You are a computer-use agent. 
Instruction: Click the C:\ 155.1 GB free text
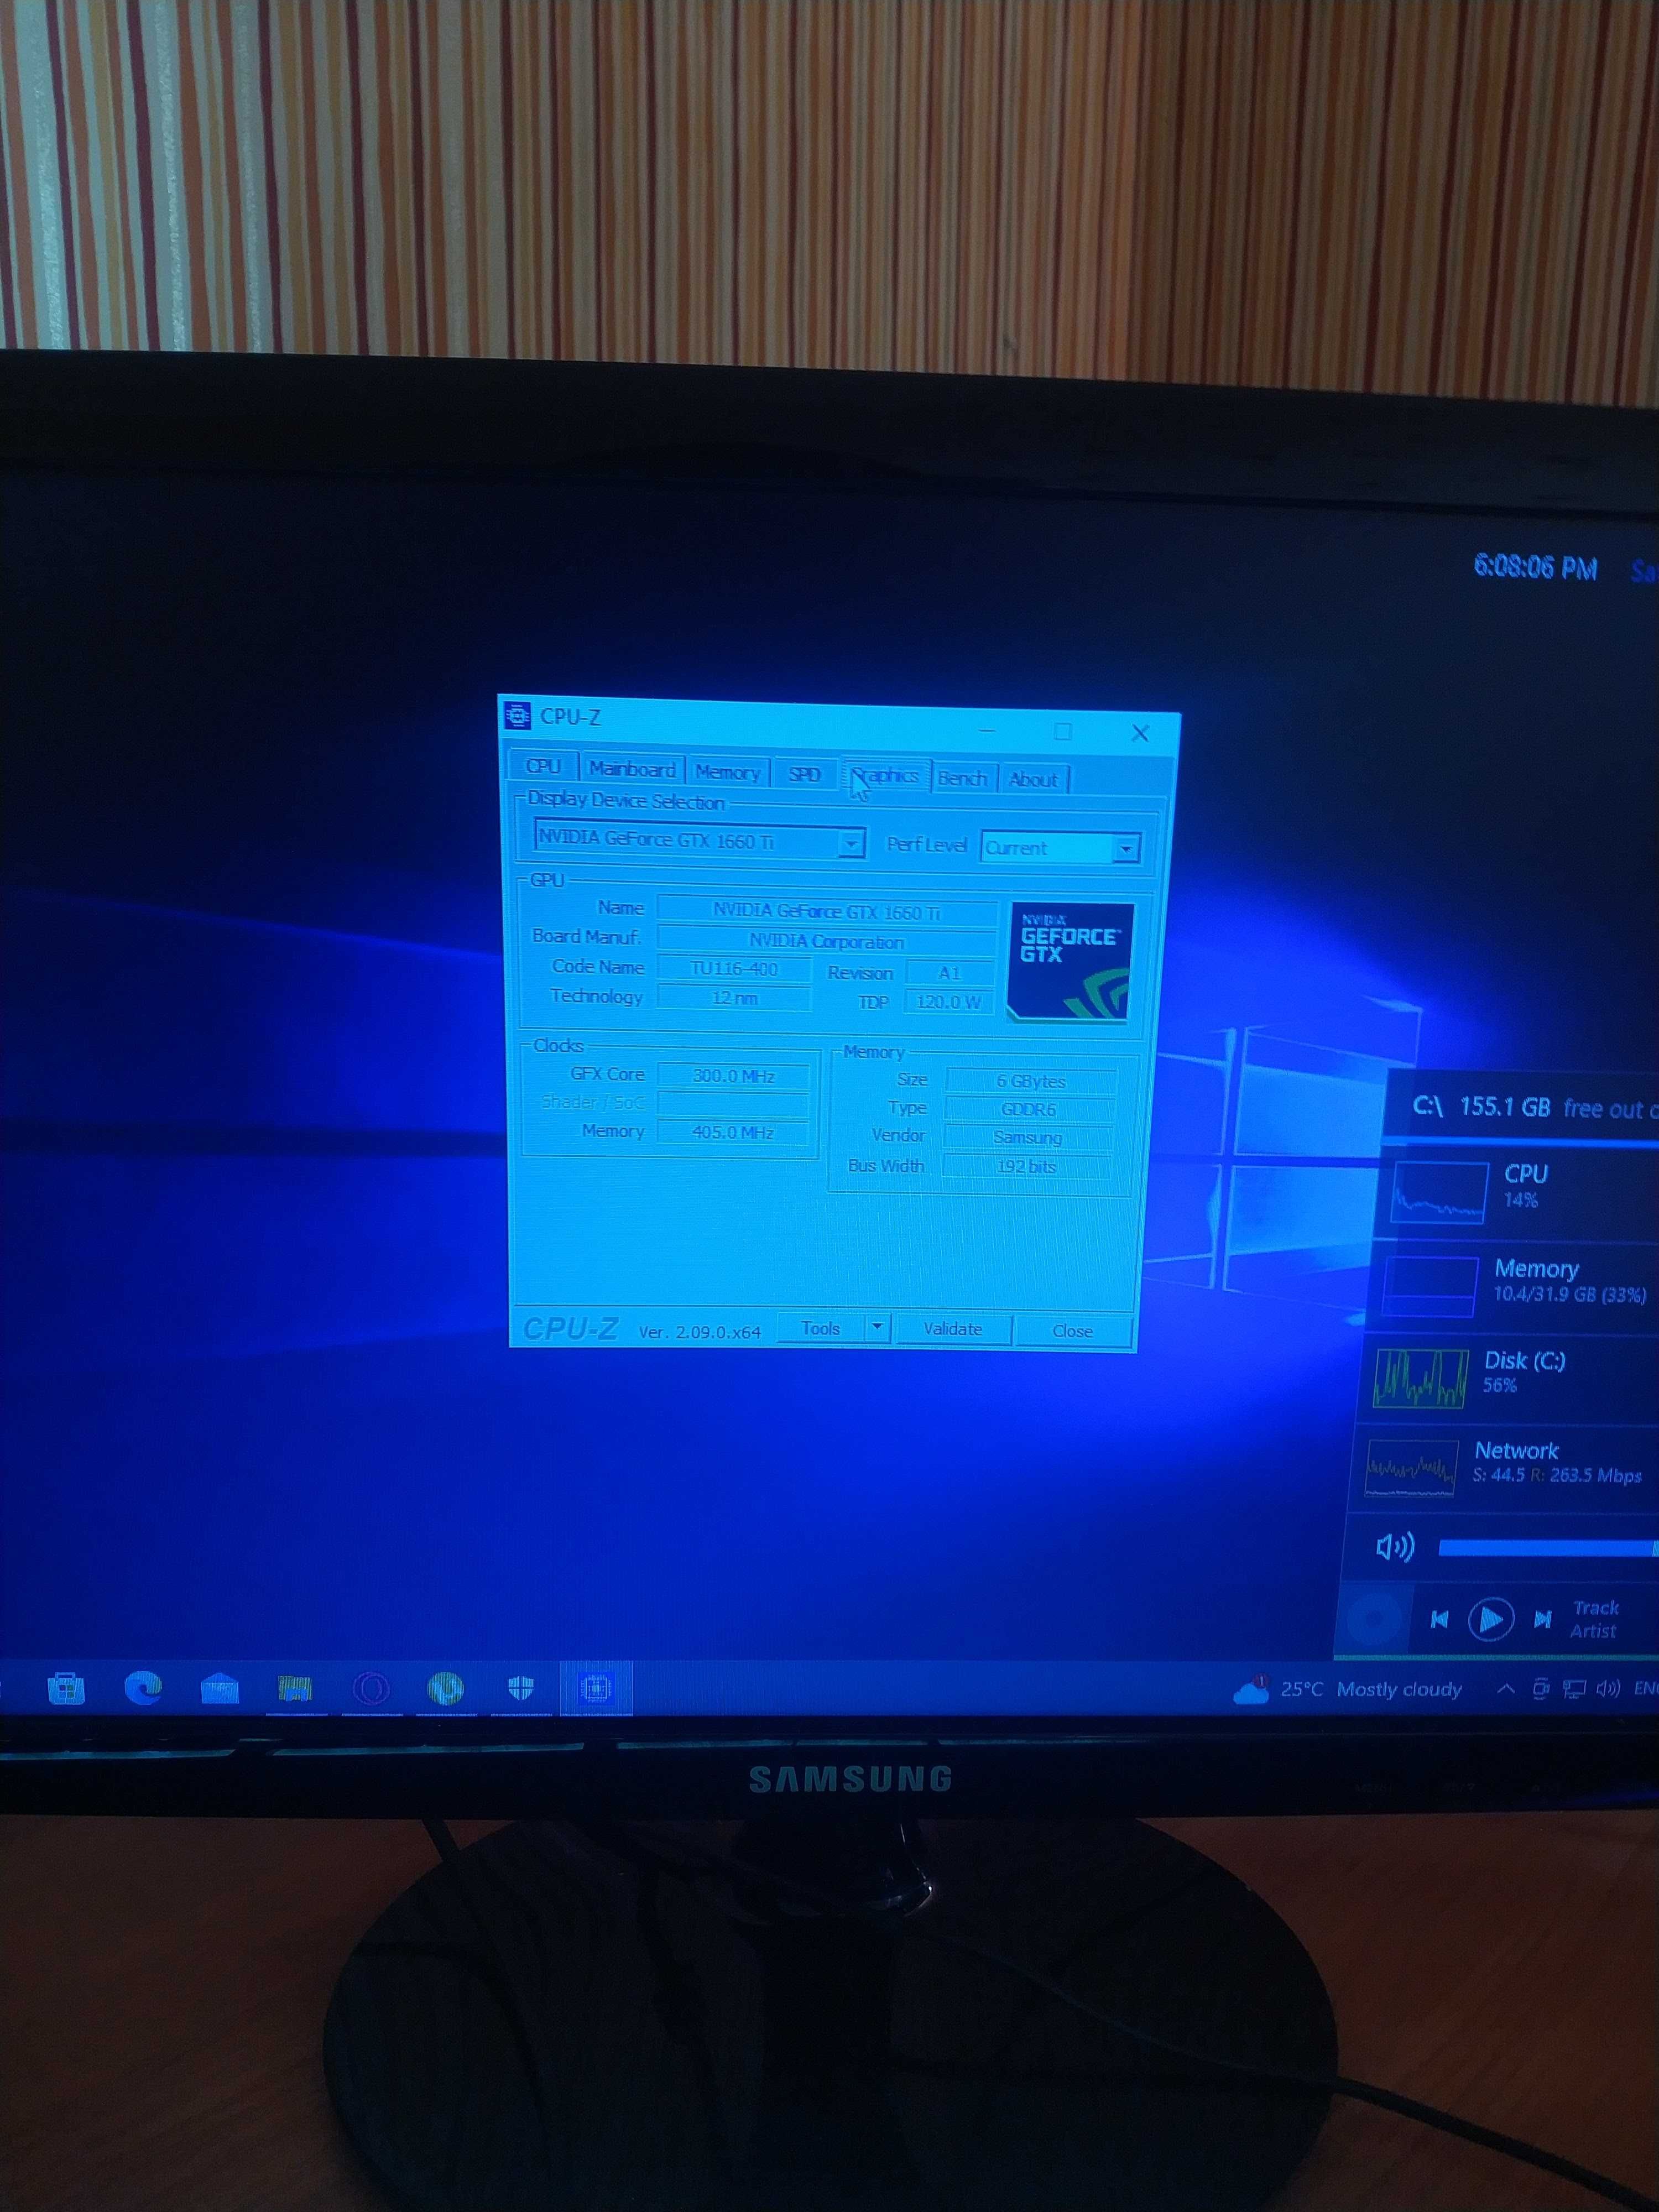pos(1536,1108)
